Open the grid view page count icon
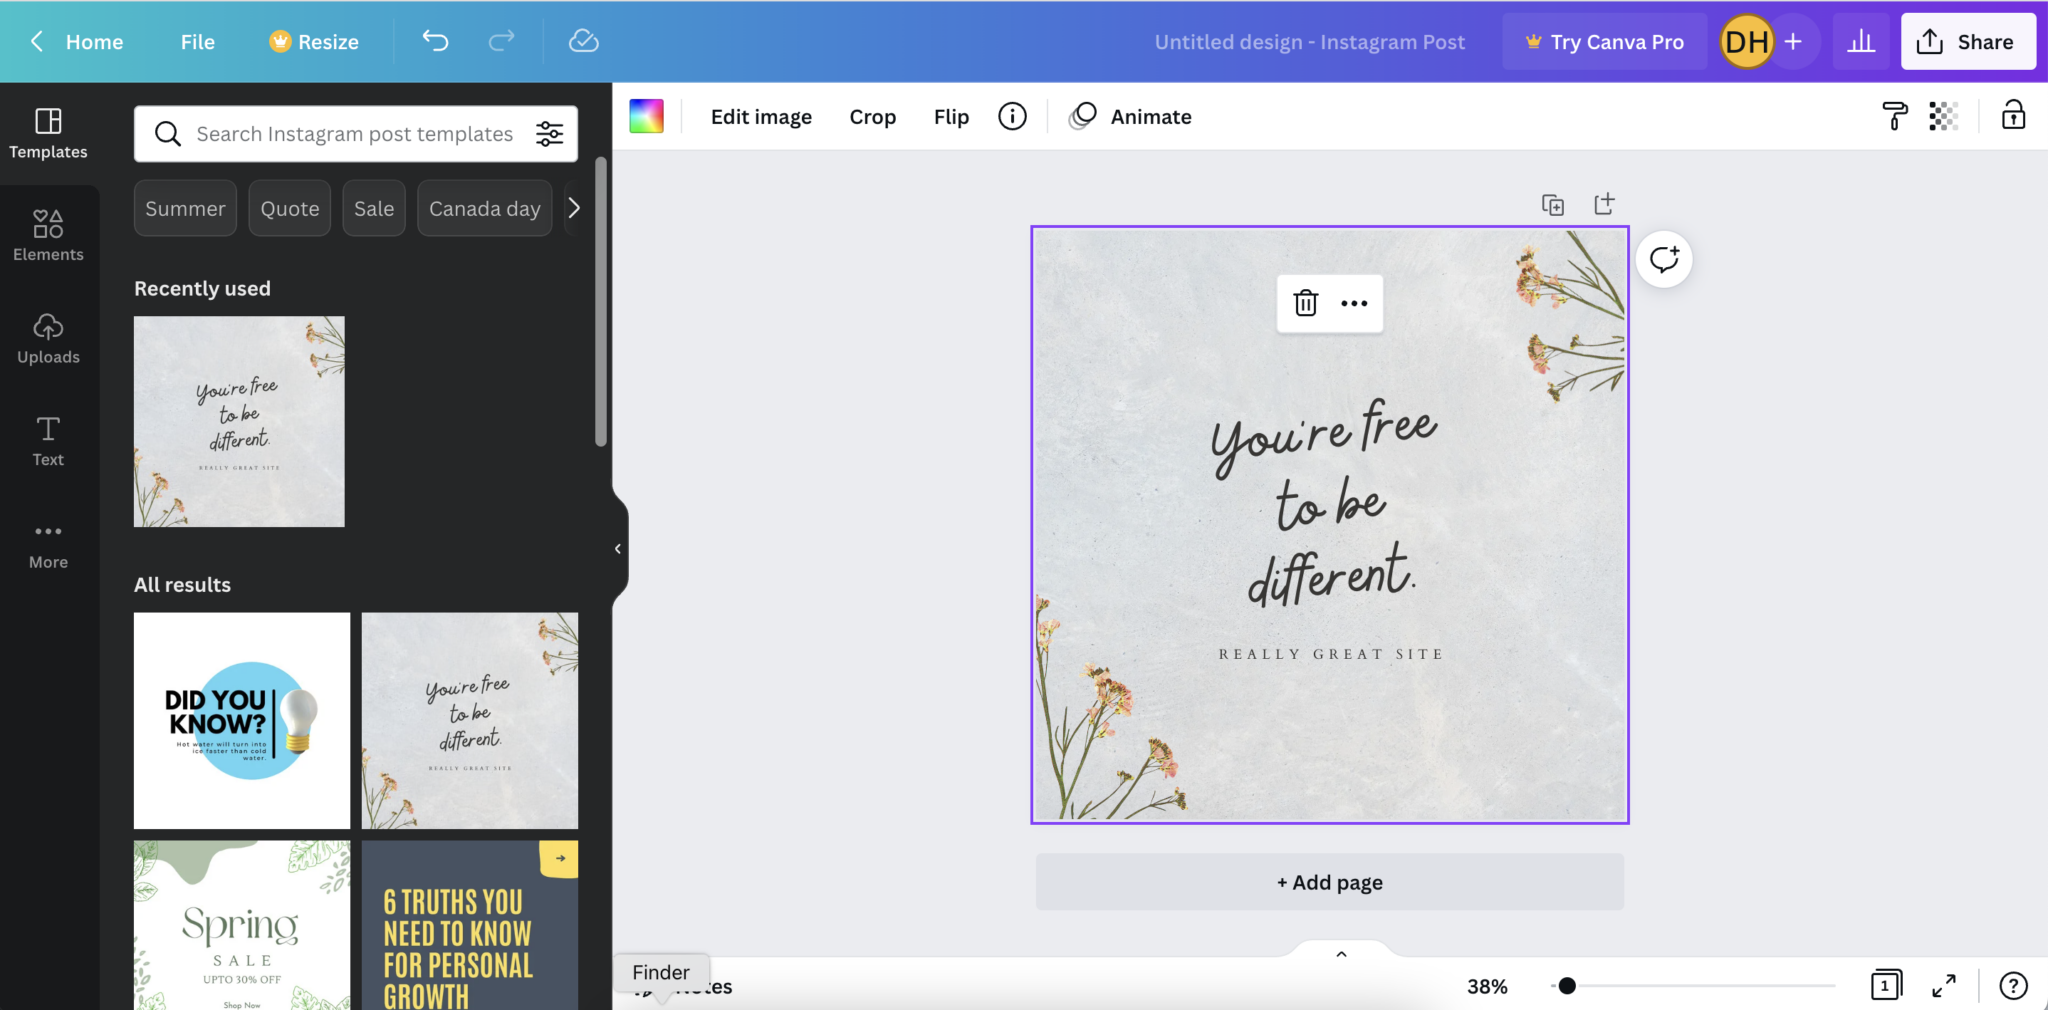Image resolution: width=2048 pixels, height=1010 pixels. pyautogui.click(x=1886, y=985)
